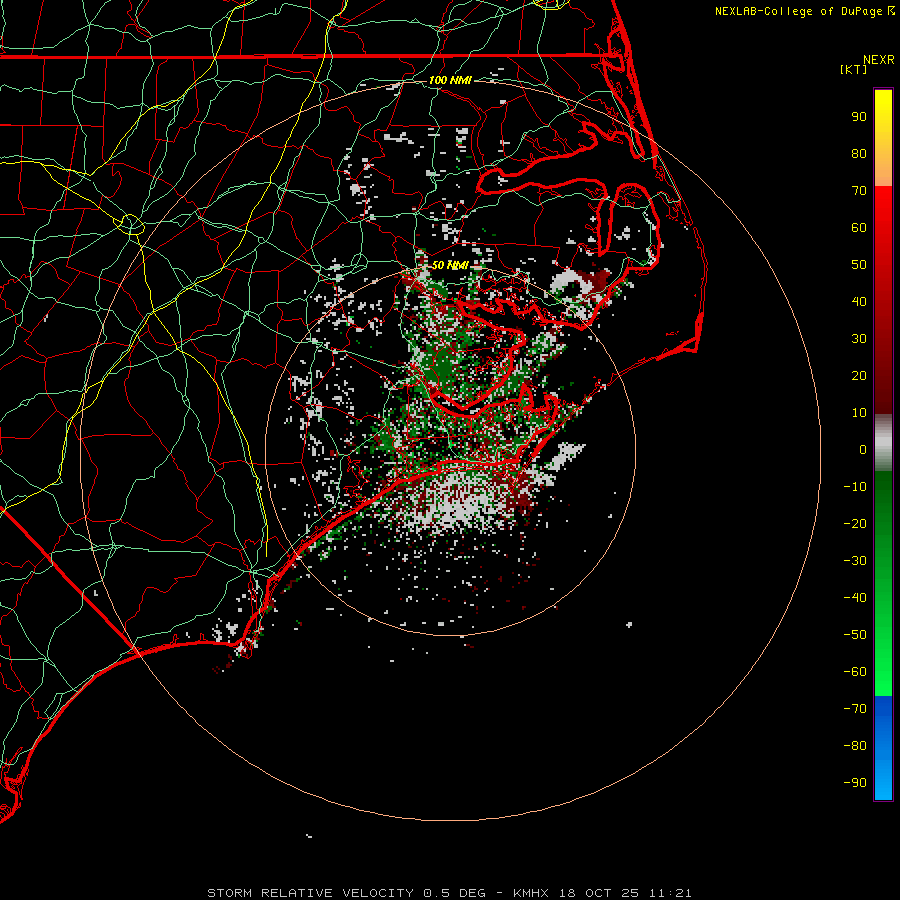The height and width of the screenshot is (900, 900).
Task: Select the -60 knot scale label
Action: pos(855,672)
